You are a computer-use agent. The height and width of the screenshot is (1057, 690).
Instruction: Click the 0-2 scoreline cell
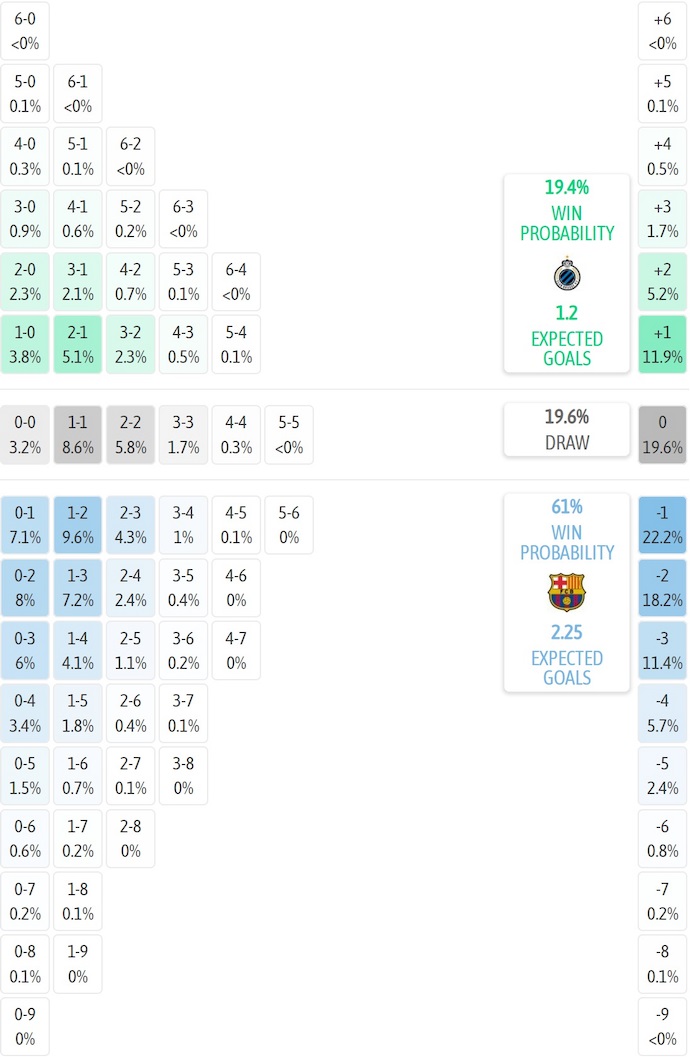[25, 588]
